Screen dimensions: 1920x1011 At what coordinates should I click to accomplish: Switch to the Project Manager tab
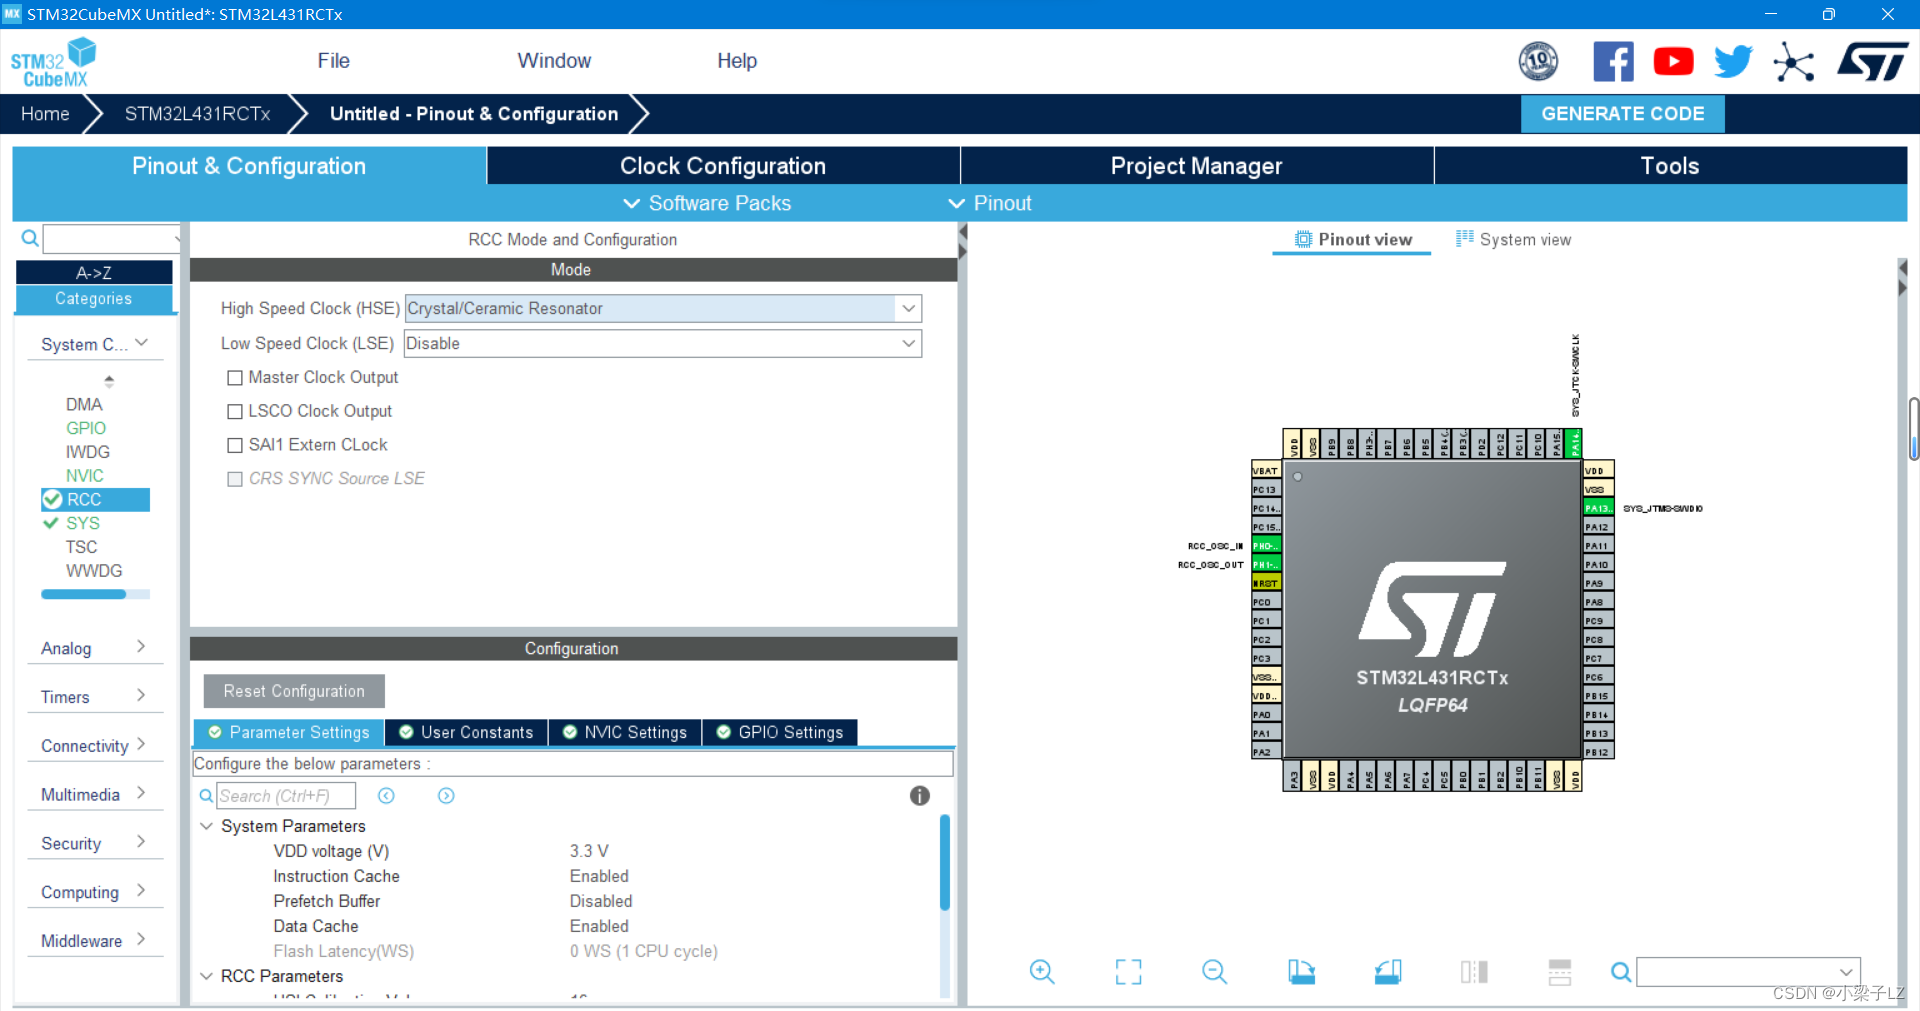tap(1197, 166)
